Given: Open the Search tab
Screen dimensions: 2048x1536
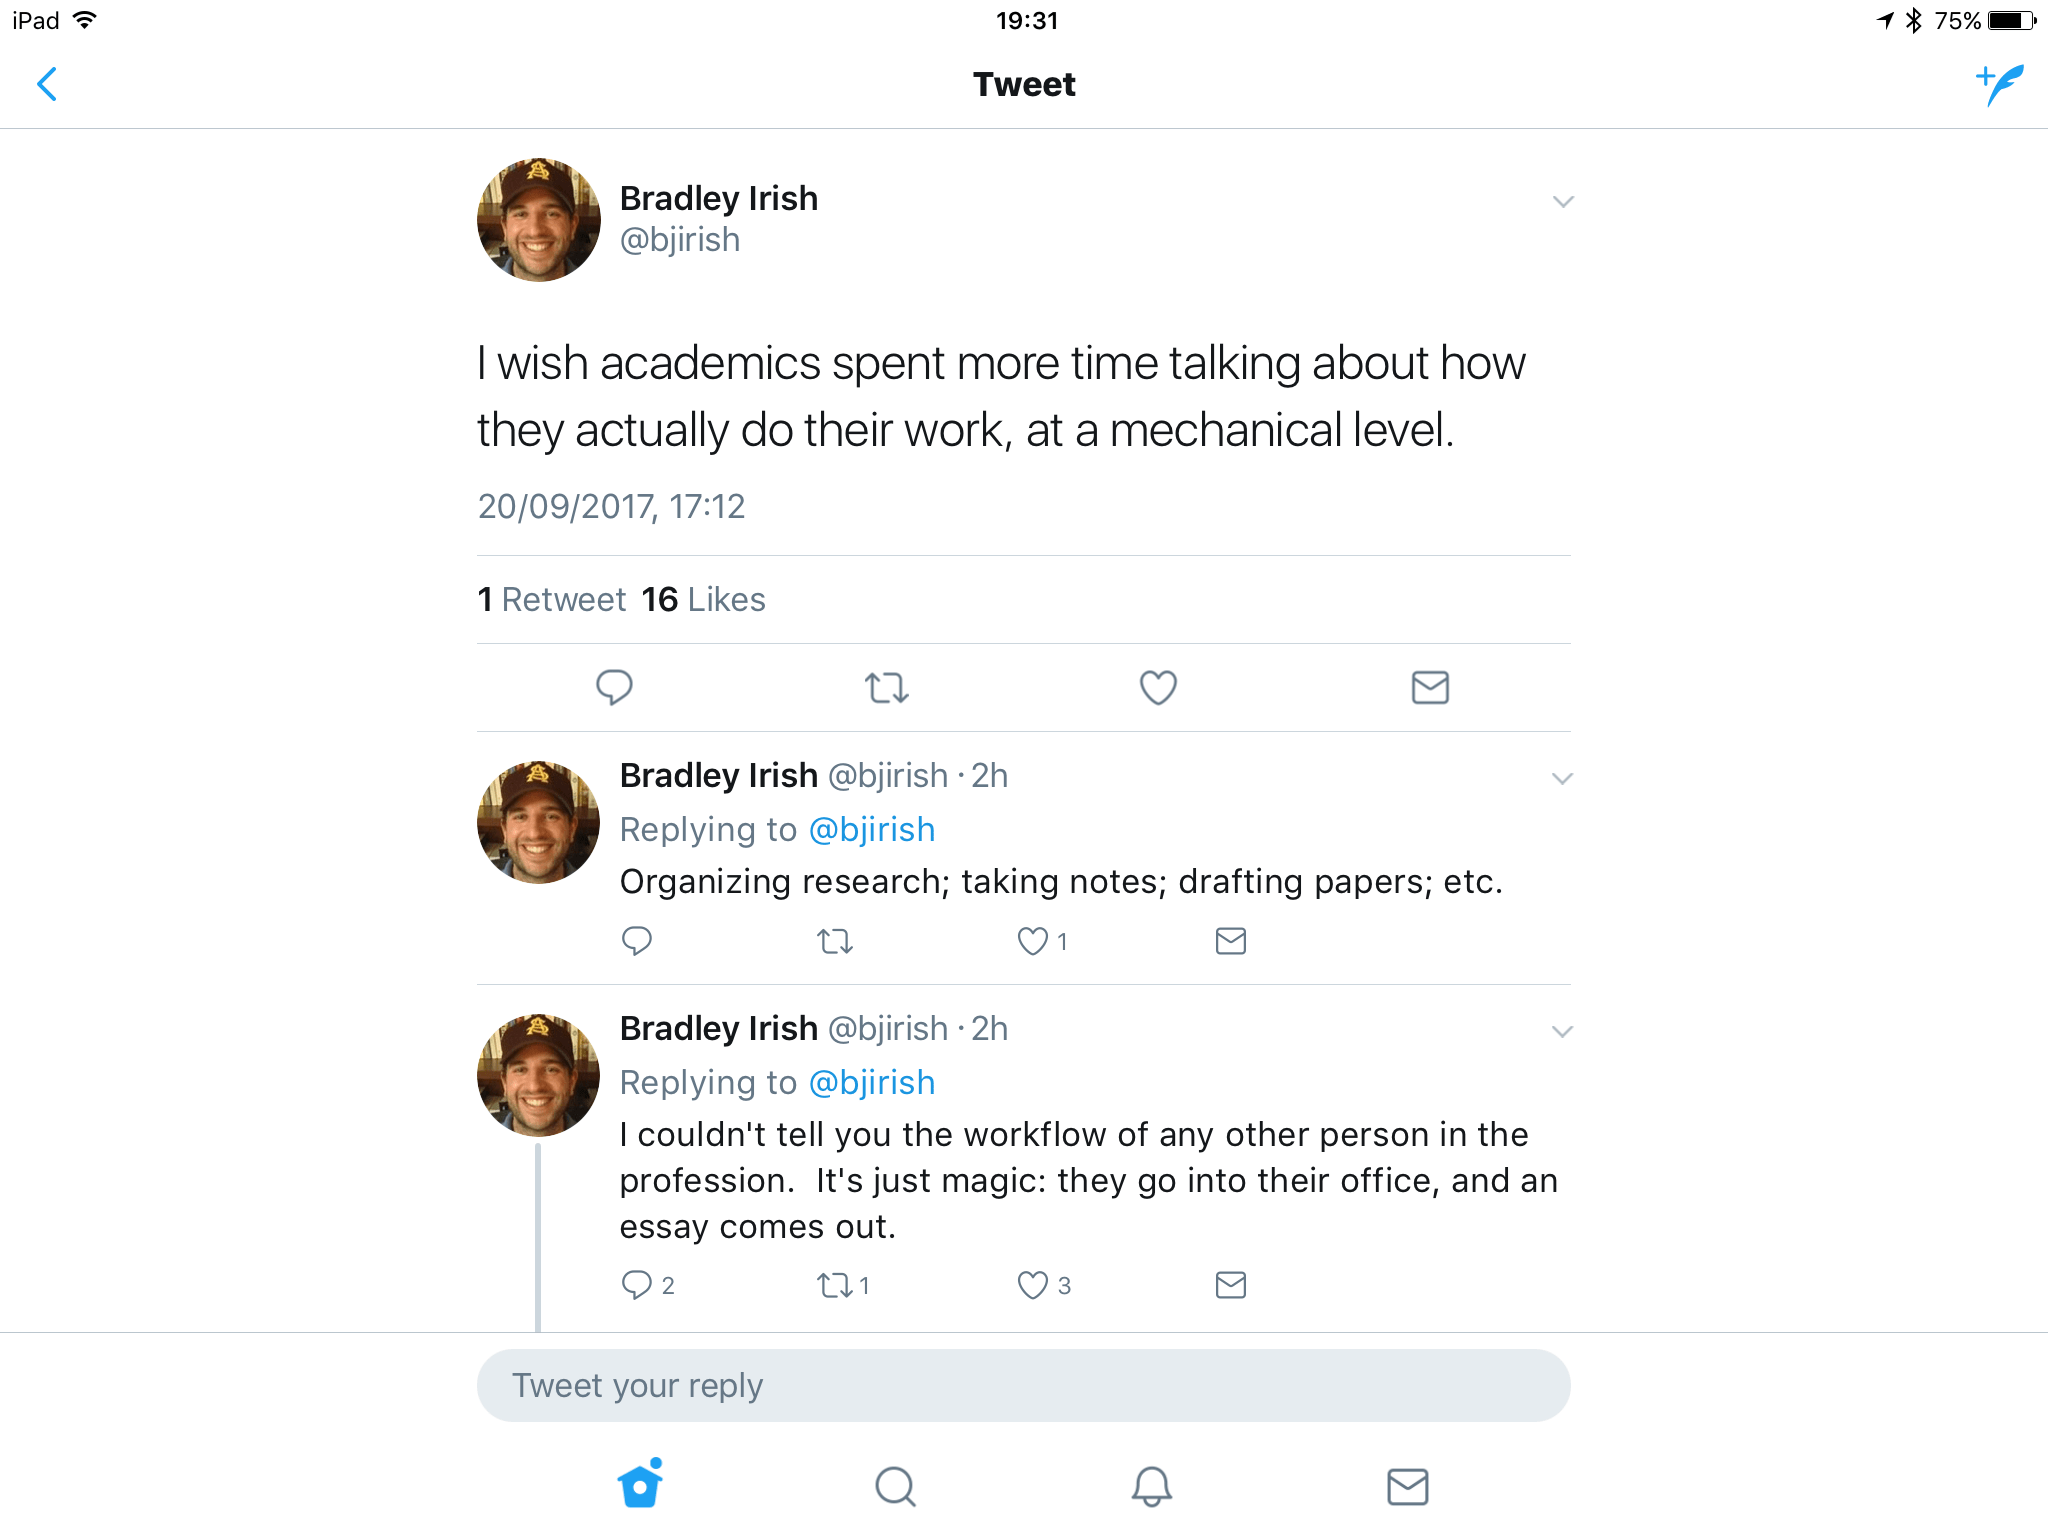Looking at the screenshot, I should pos(895,1486).
